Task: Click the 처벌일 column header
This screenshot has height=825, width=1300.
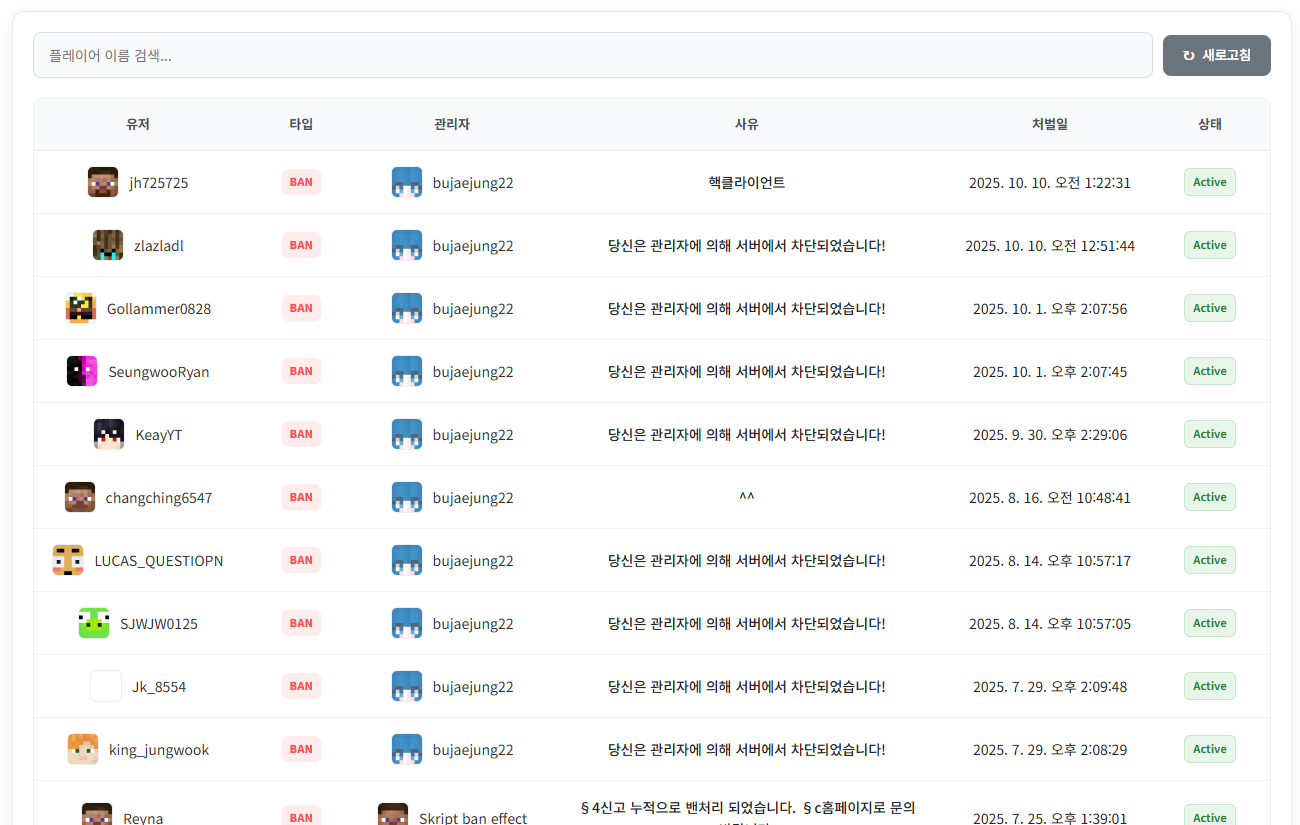Action: tap(1049, 124)
